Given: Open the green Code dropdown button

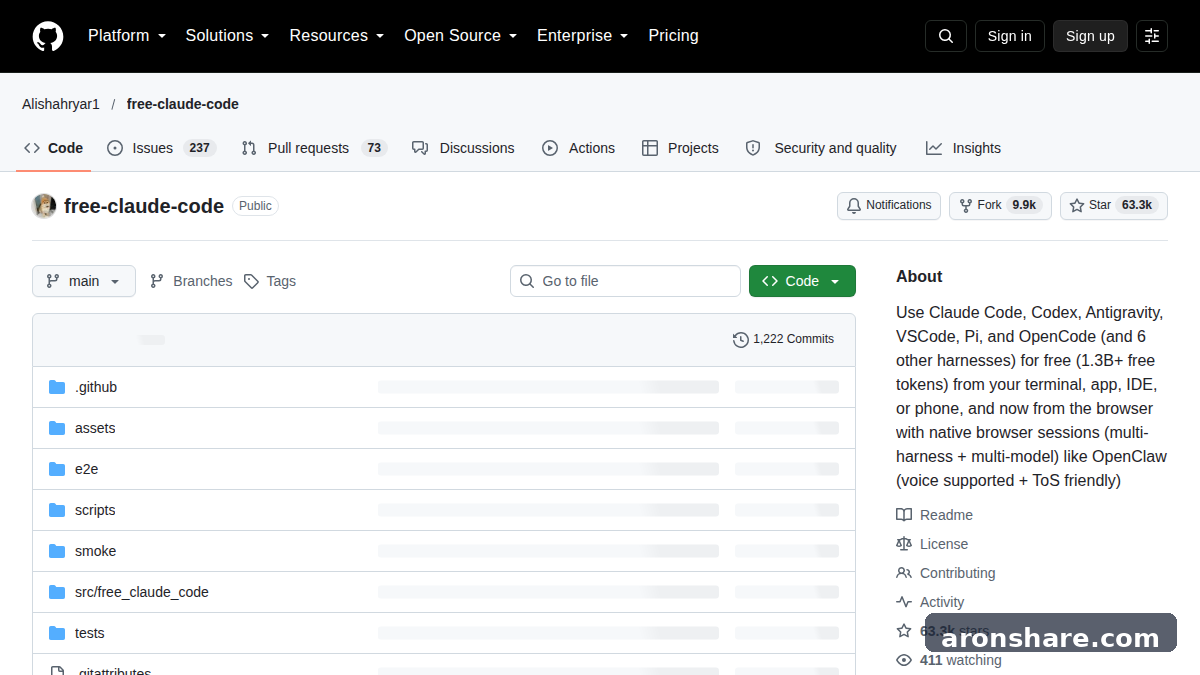Looking at the screenshot, I should click(x=802, y=281).
